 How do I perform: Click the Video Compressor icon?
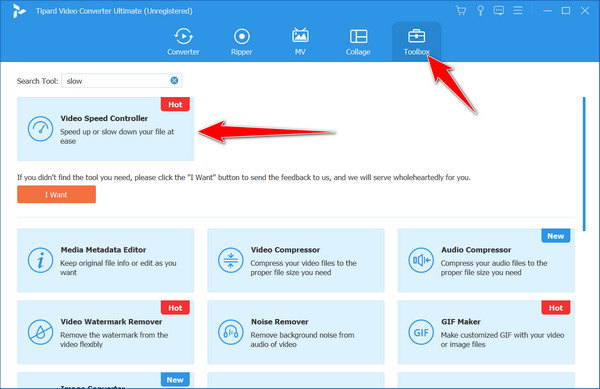[x=230, y=260]
